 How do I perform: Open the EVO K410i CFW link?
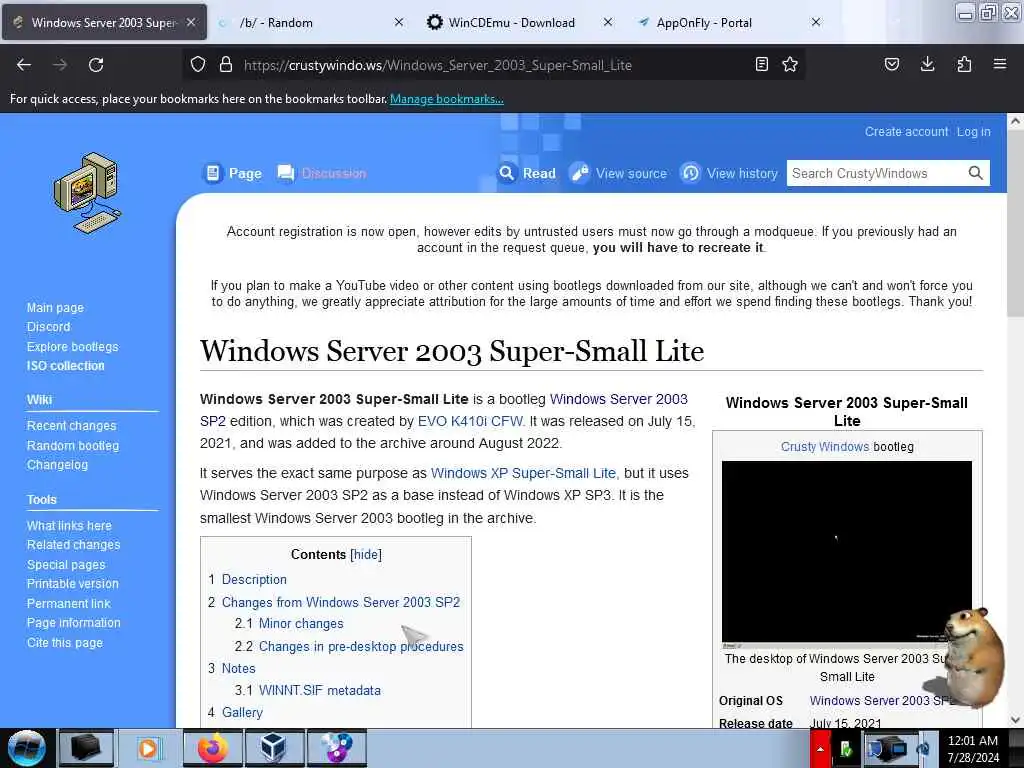[x=470, y=421]
